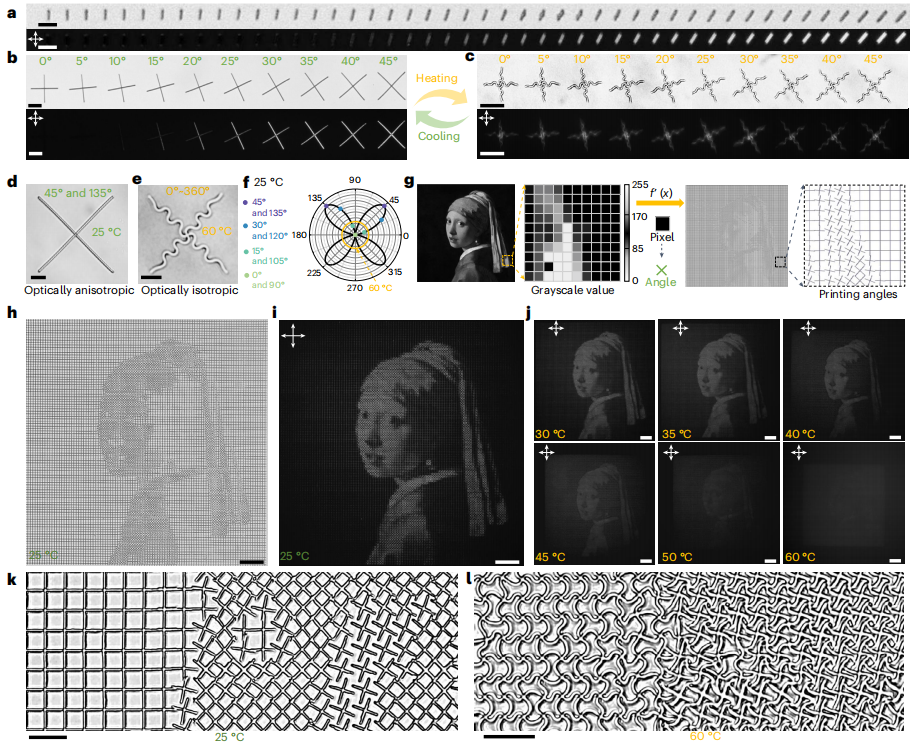Select the 60 °C portrait thumbnail

(x=844, y=503)
